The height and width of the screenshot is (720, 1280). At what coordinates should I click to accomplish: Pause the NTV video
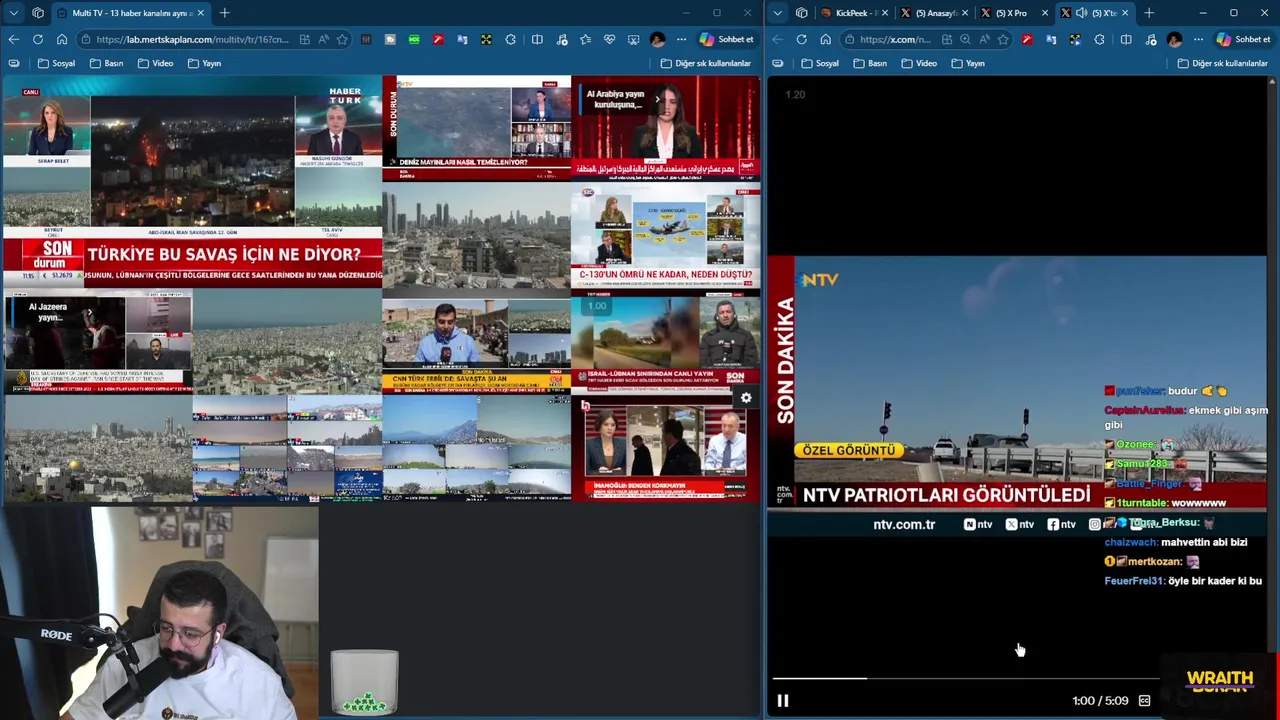tap(783, 701)
